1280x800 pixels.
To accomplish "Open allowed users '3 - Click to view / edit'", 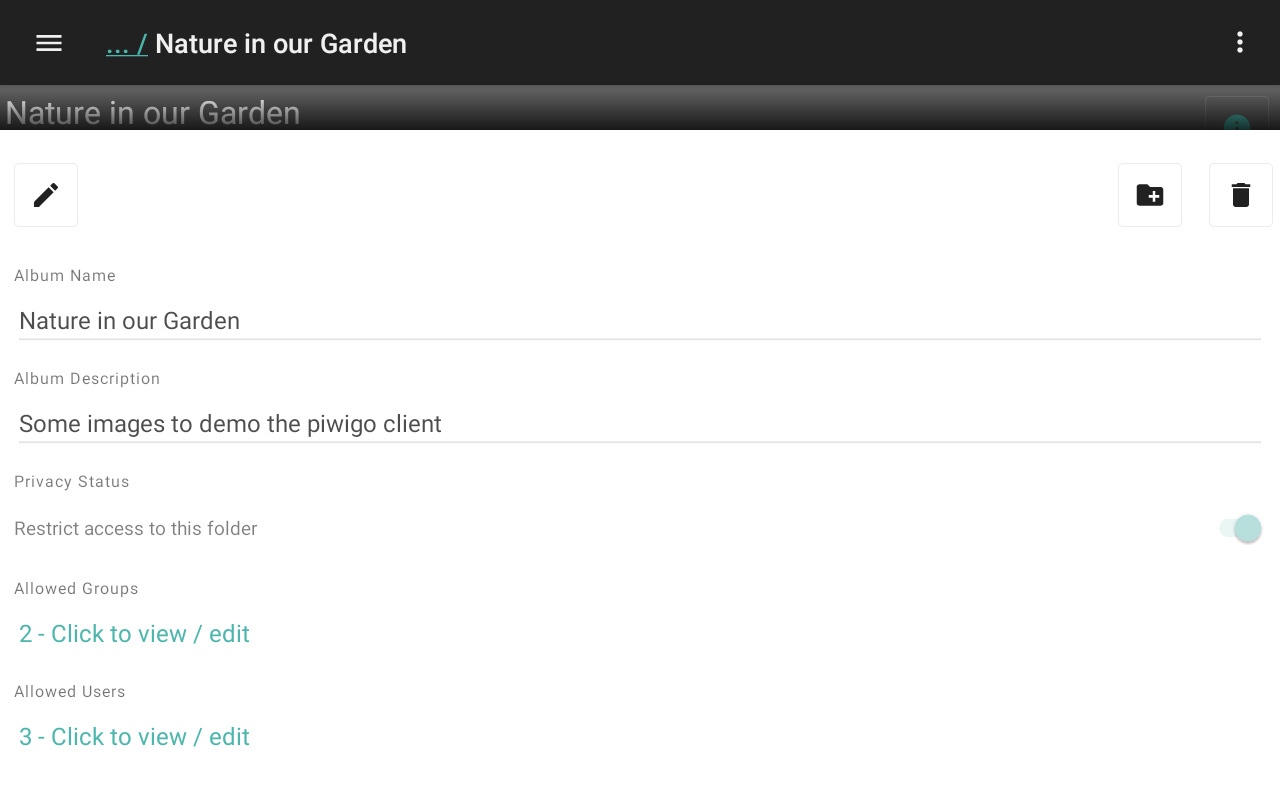I will [134, 737].
